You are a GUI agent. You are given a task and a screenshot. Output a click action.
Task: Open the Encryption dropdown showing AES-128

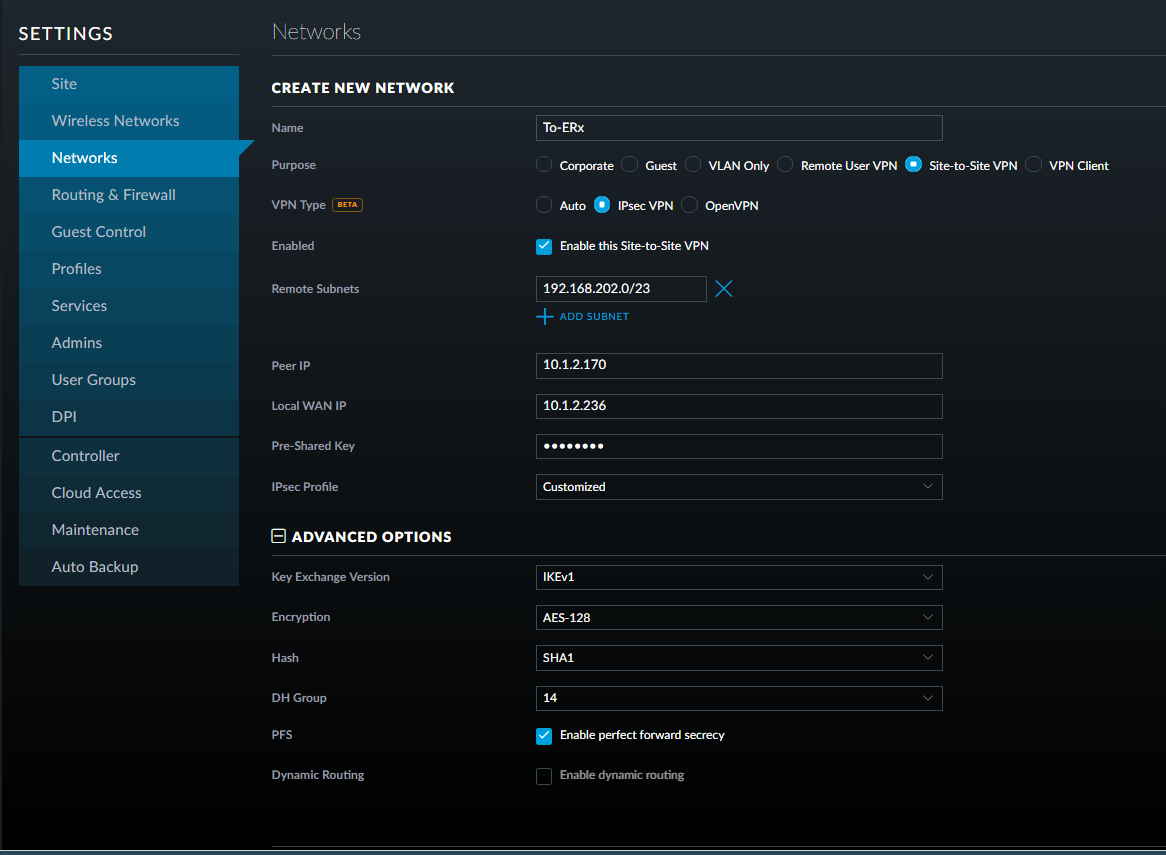(x=738, y=617)
